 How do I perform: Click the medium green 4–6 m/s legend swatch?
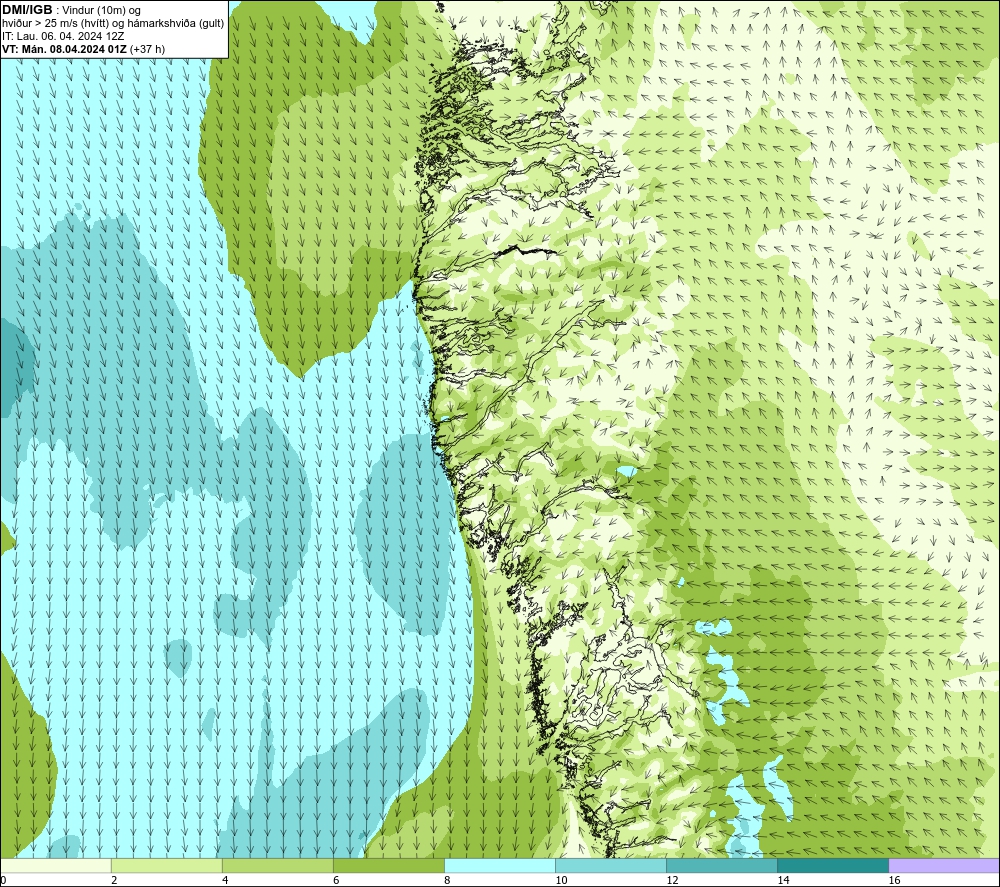click(x=278, y=865)
